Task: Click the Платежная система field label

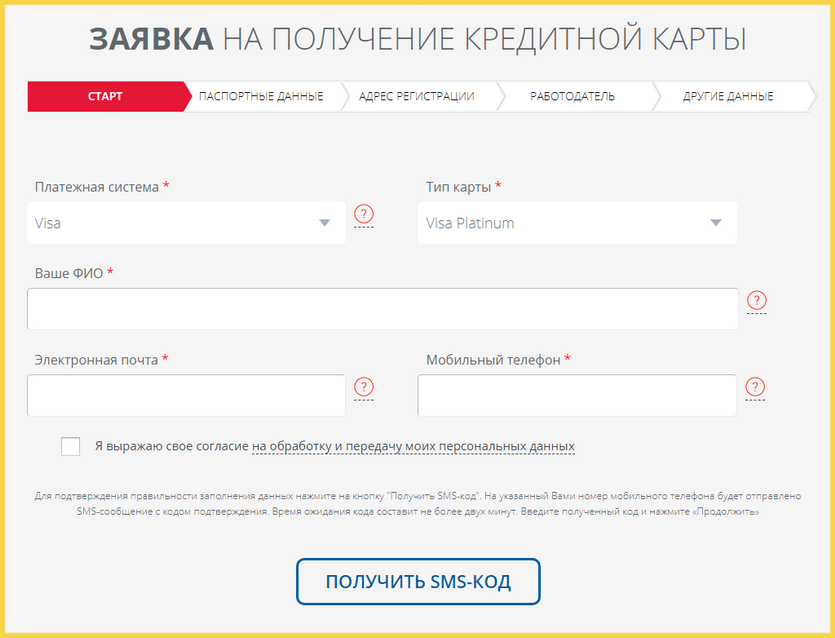Action: 102,187
